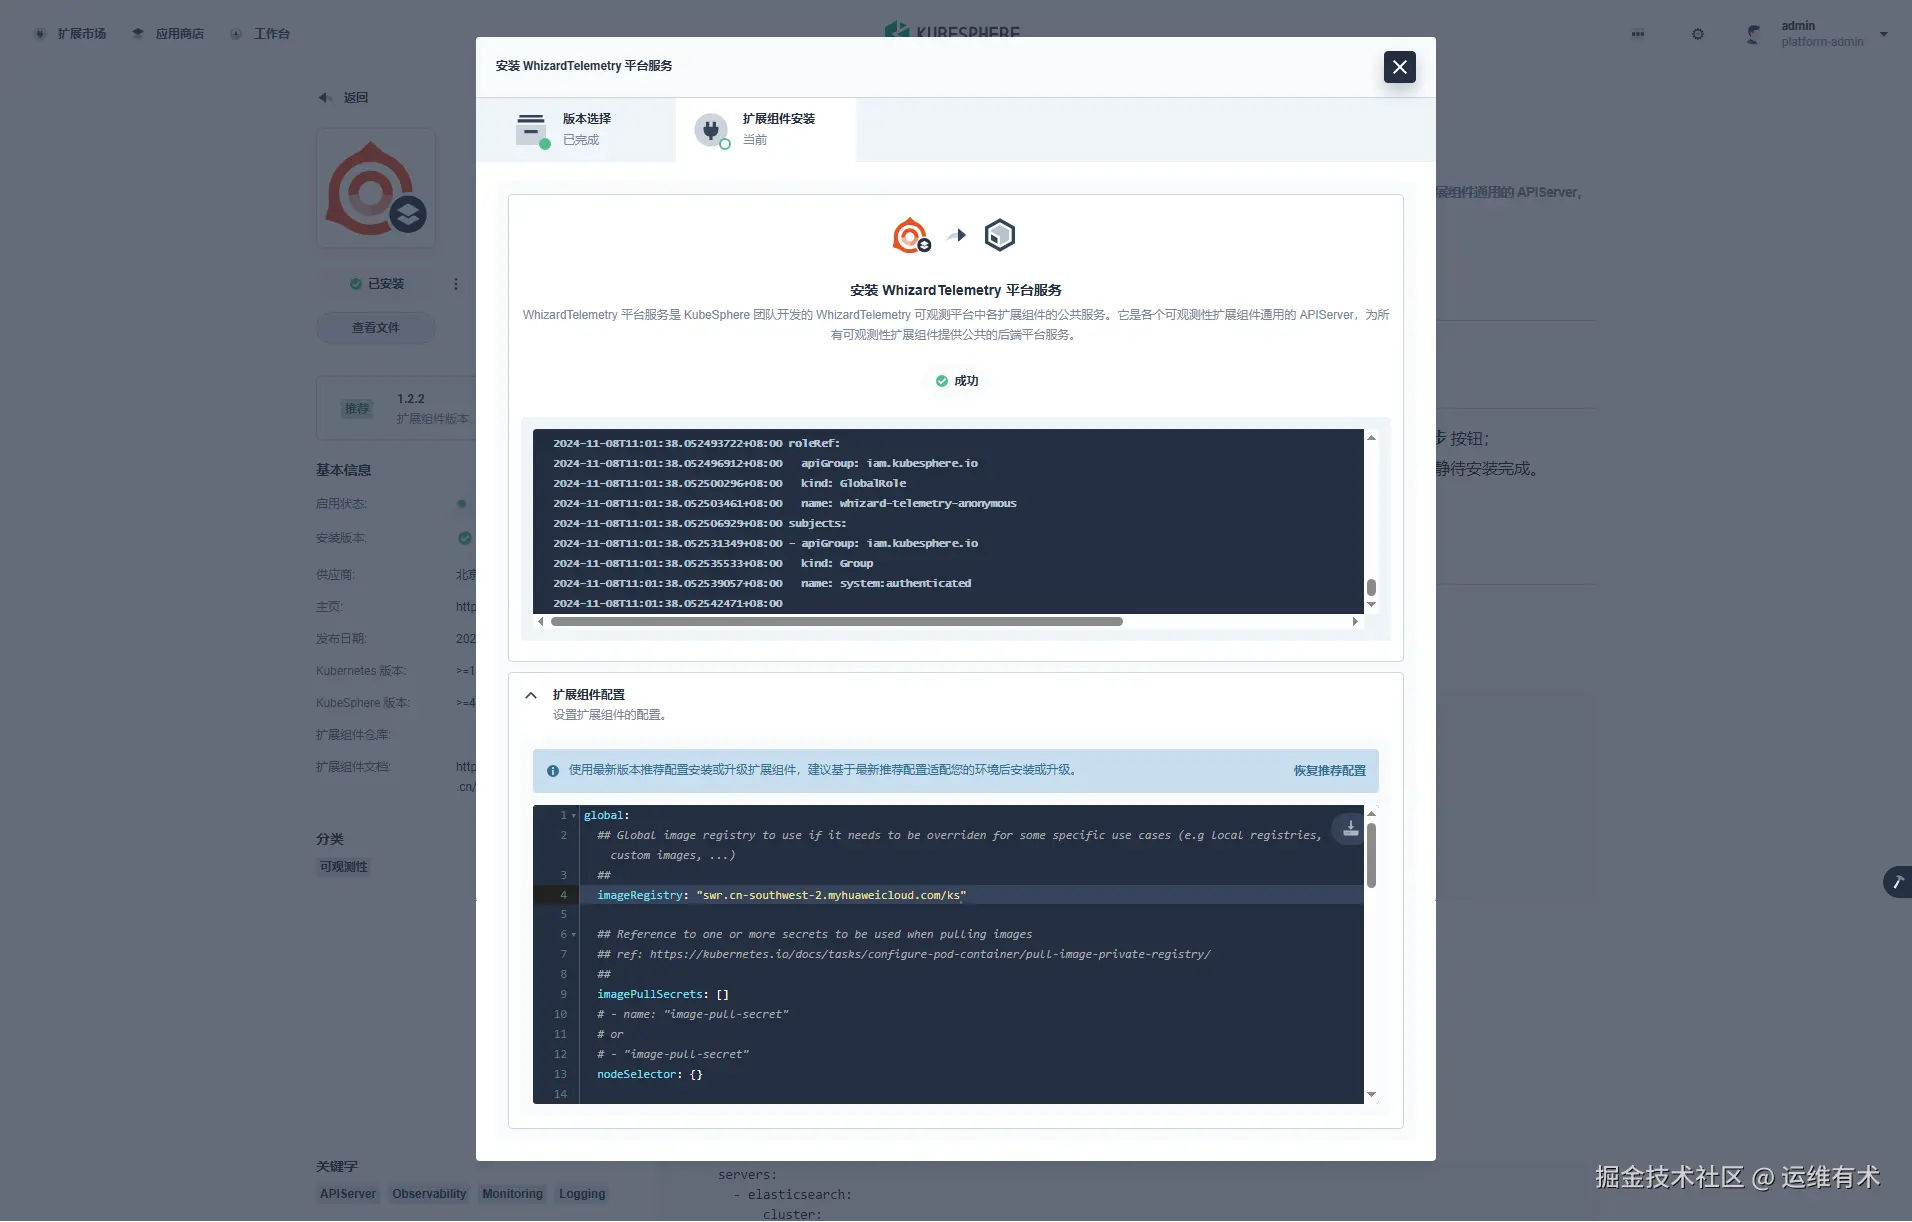The width and height of the screenshot is (1912, 1222).
Task: Select the 扩展组件安装 step tab
Action: (x=766, y=129)
